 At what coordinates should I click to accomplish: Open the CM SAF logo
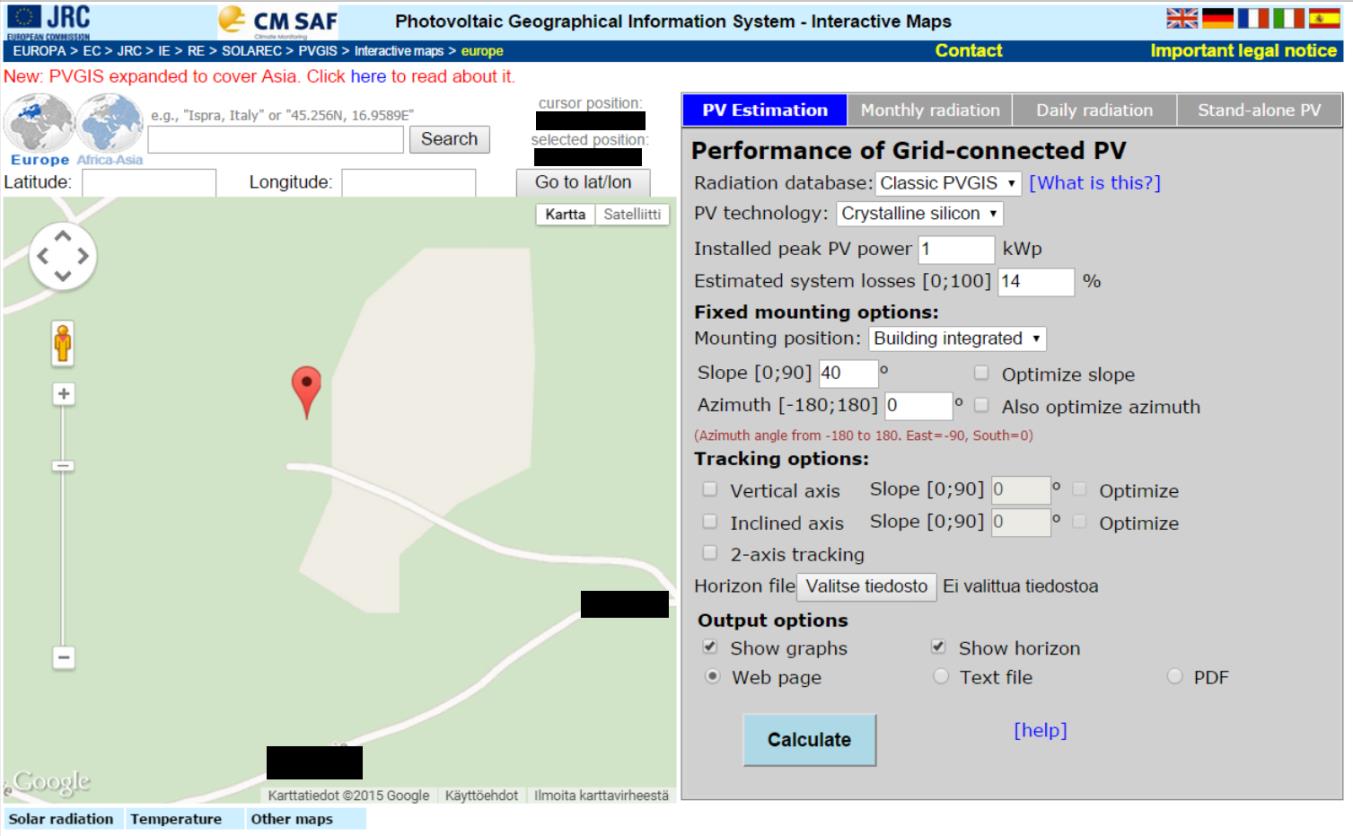coord(278,20)
